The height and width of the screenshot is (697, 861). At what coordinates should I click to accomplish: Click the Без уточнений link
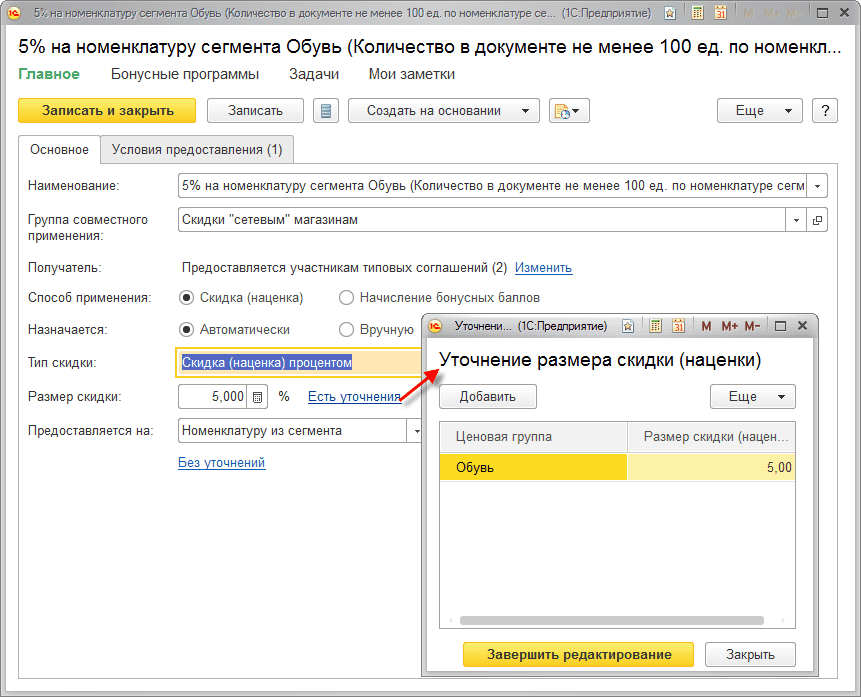pos(222,462)
